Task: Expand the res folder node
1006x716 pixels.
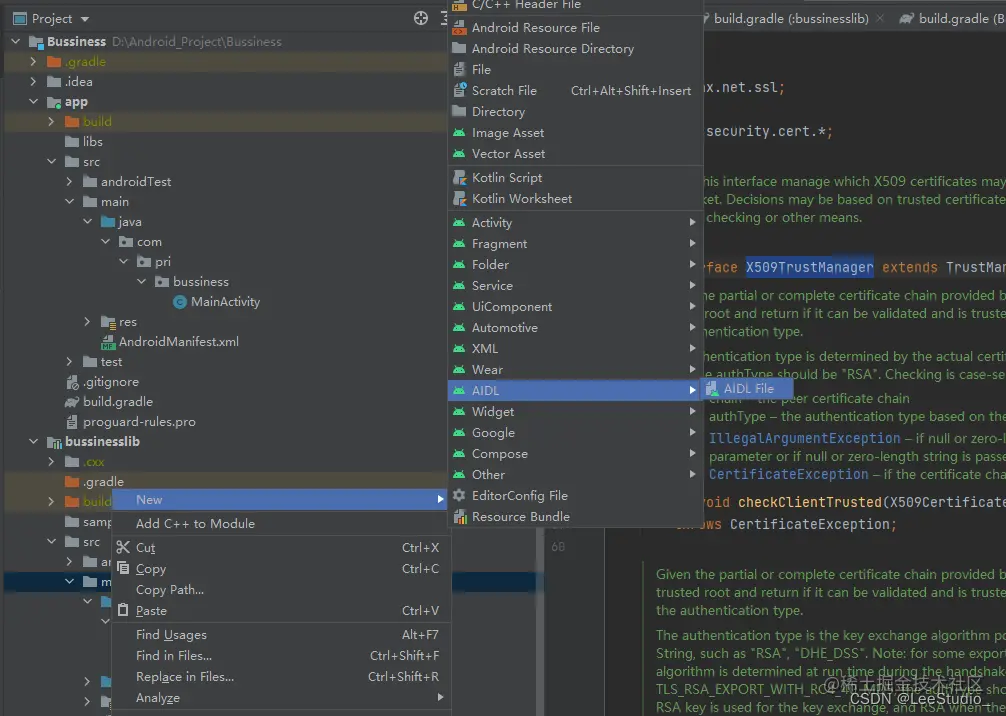Action: point(87,321)
